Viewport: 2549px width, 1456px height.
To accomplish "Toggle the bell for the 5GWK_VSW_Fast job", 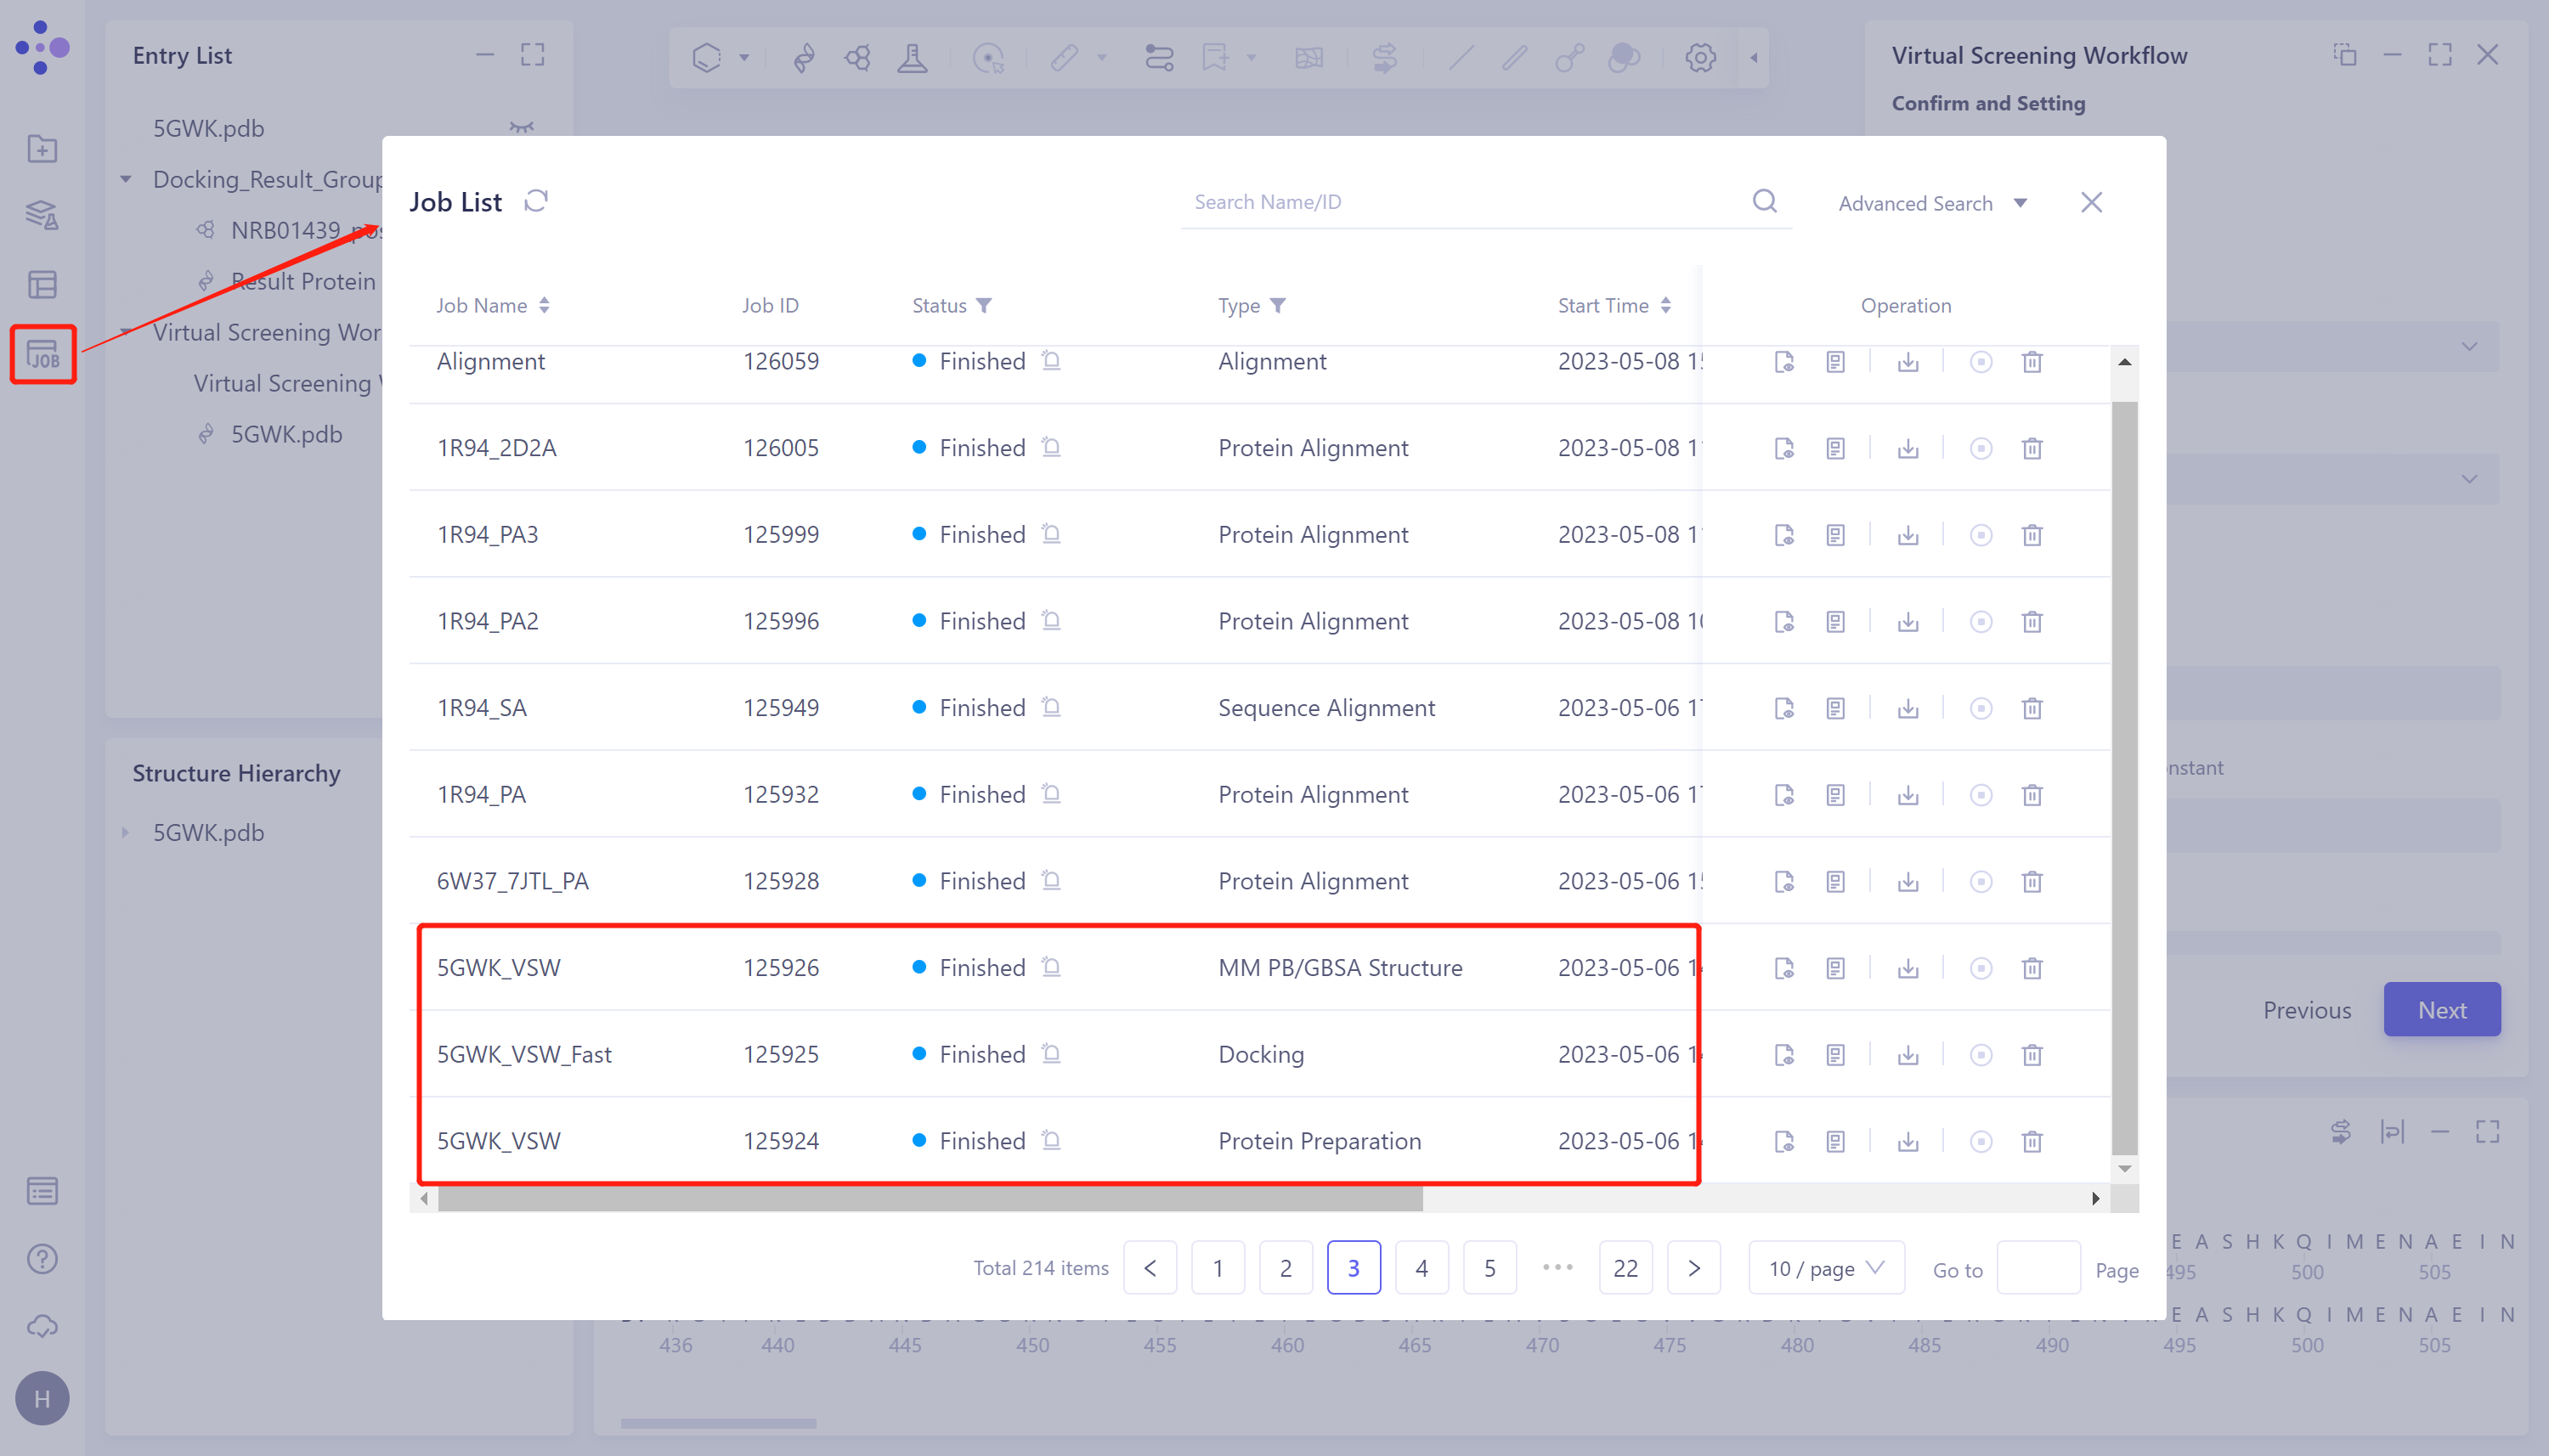I will [x=1051, y=1054].
